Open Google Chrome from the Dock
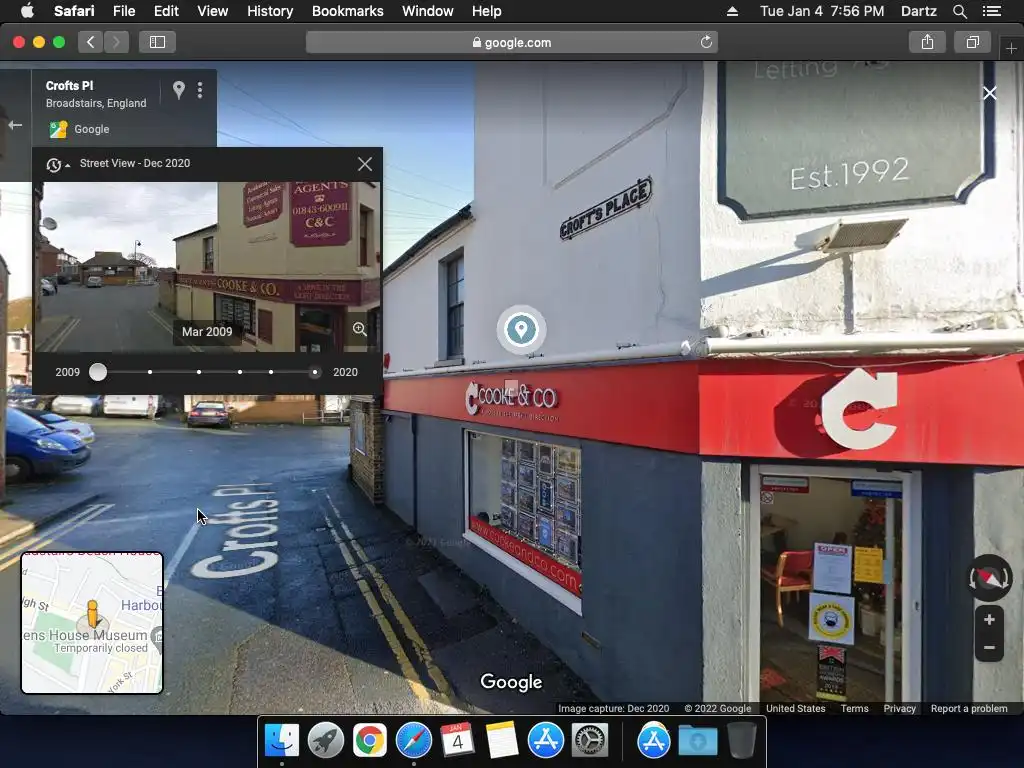Image resolution: width=1024 pixels, height=768 pixels. (370, 741)
